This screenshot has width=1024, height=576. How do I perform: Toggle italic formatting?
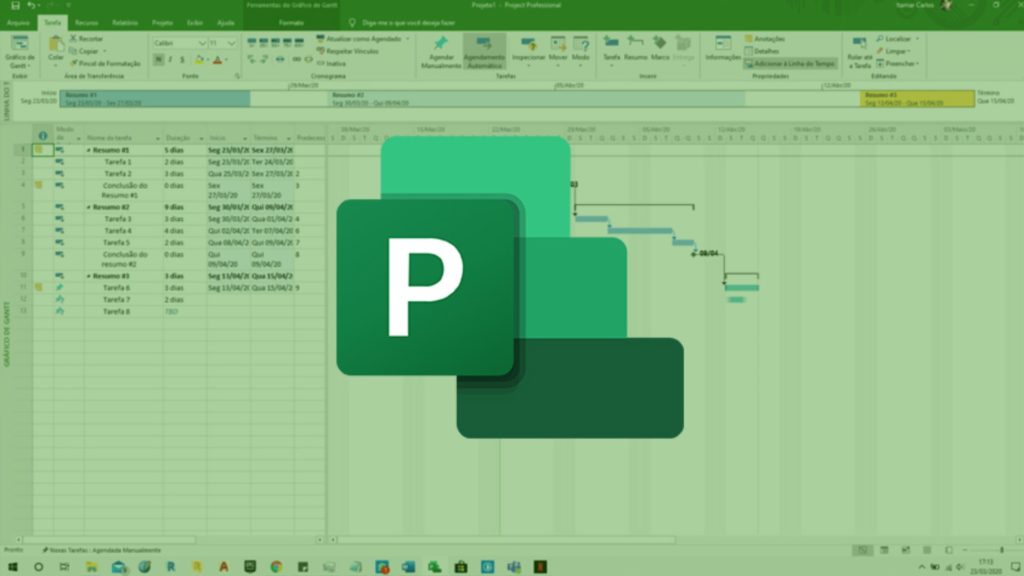point(170,60)
